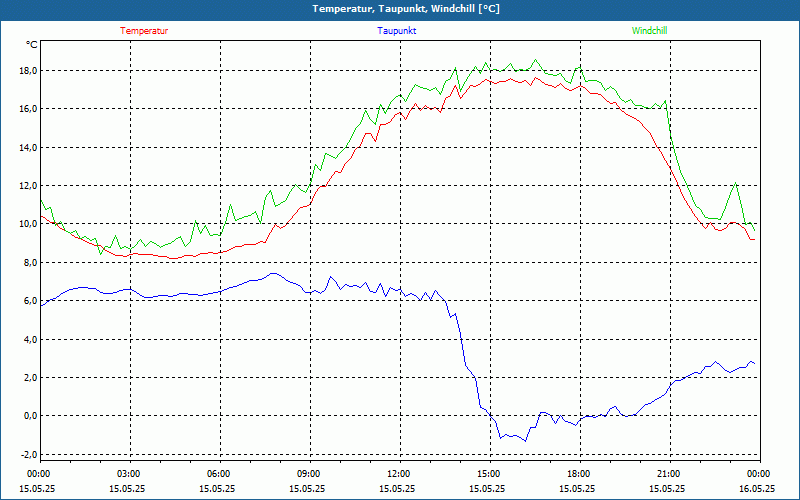Click the 0,0 y-axis value
This screenshot has height=500, width=800.
tap(32, 416)
